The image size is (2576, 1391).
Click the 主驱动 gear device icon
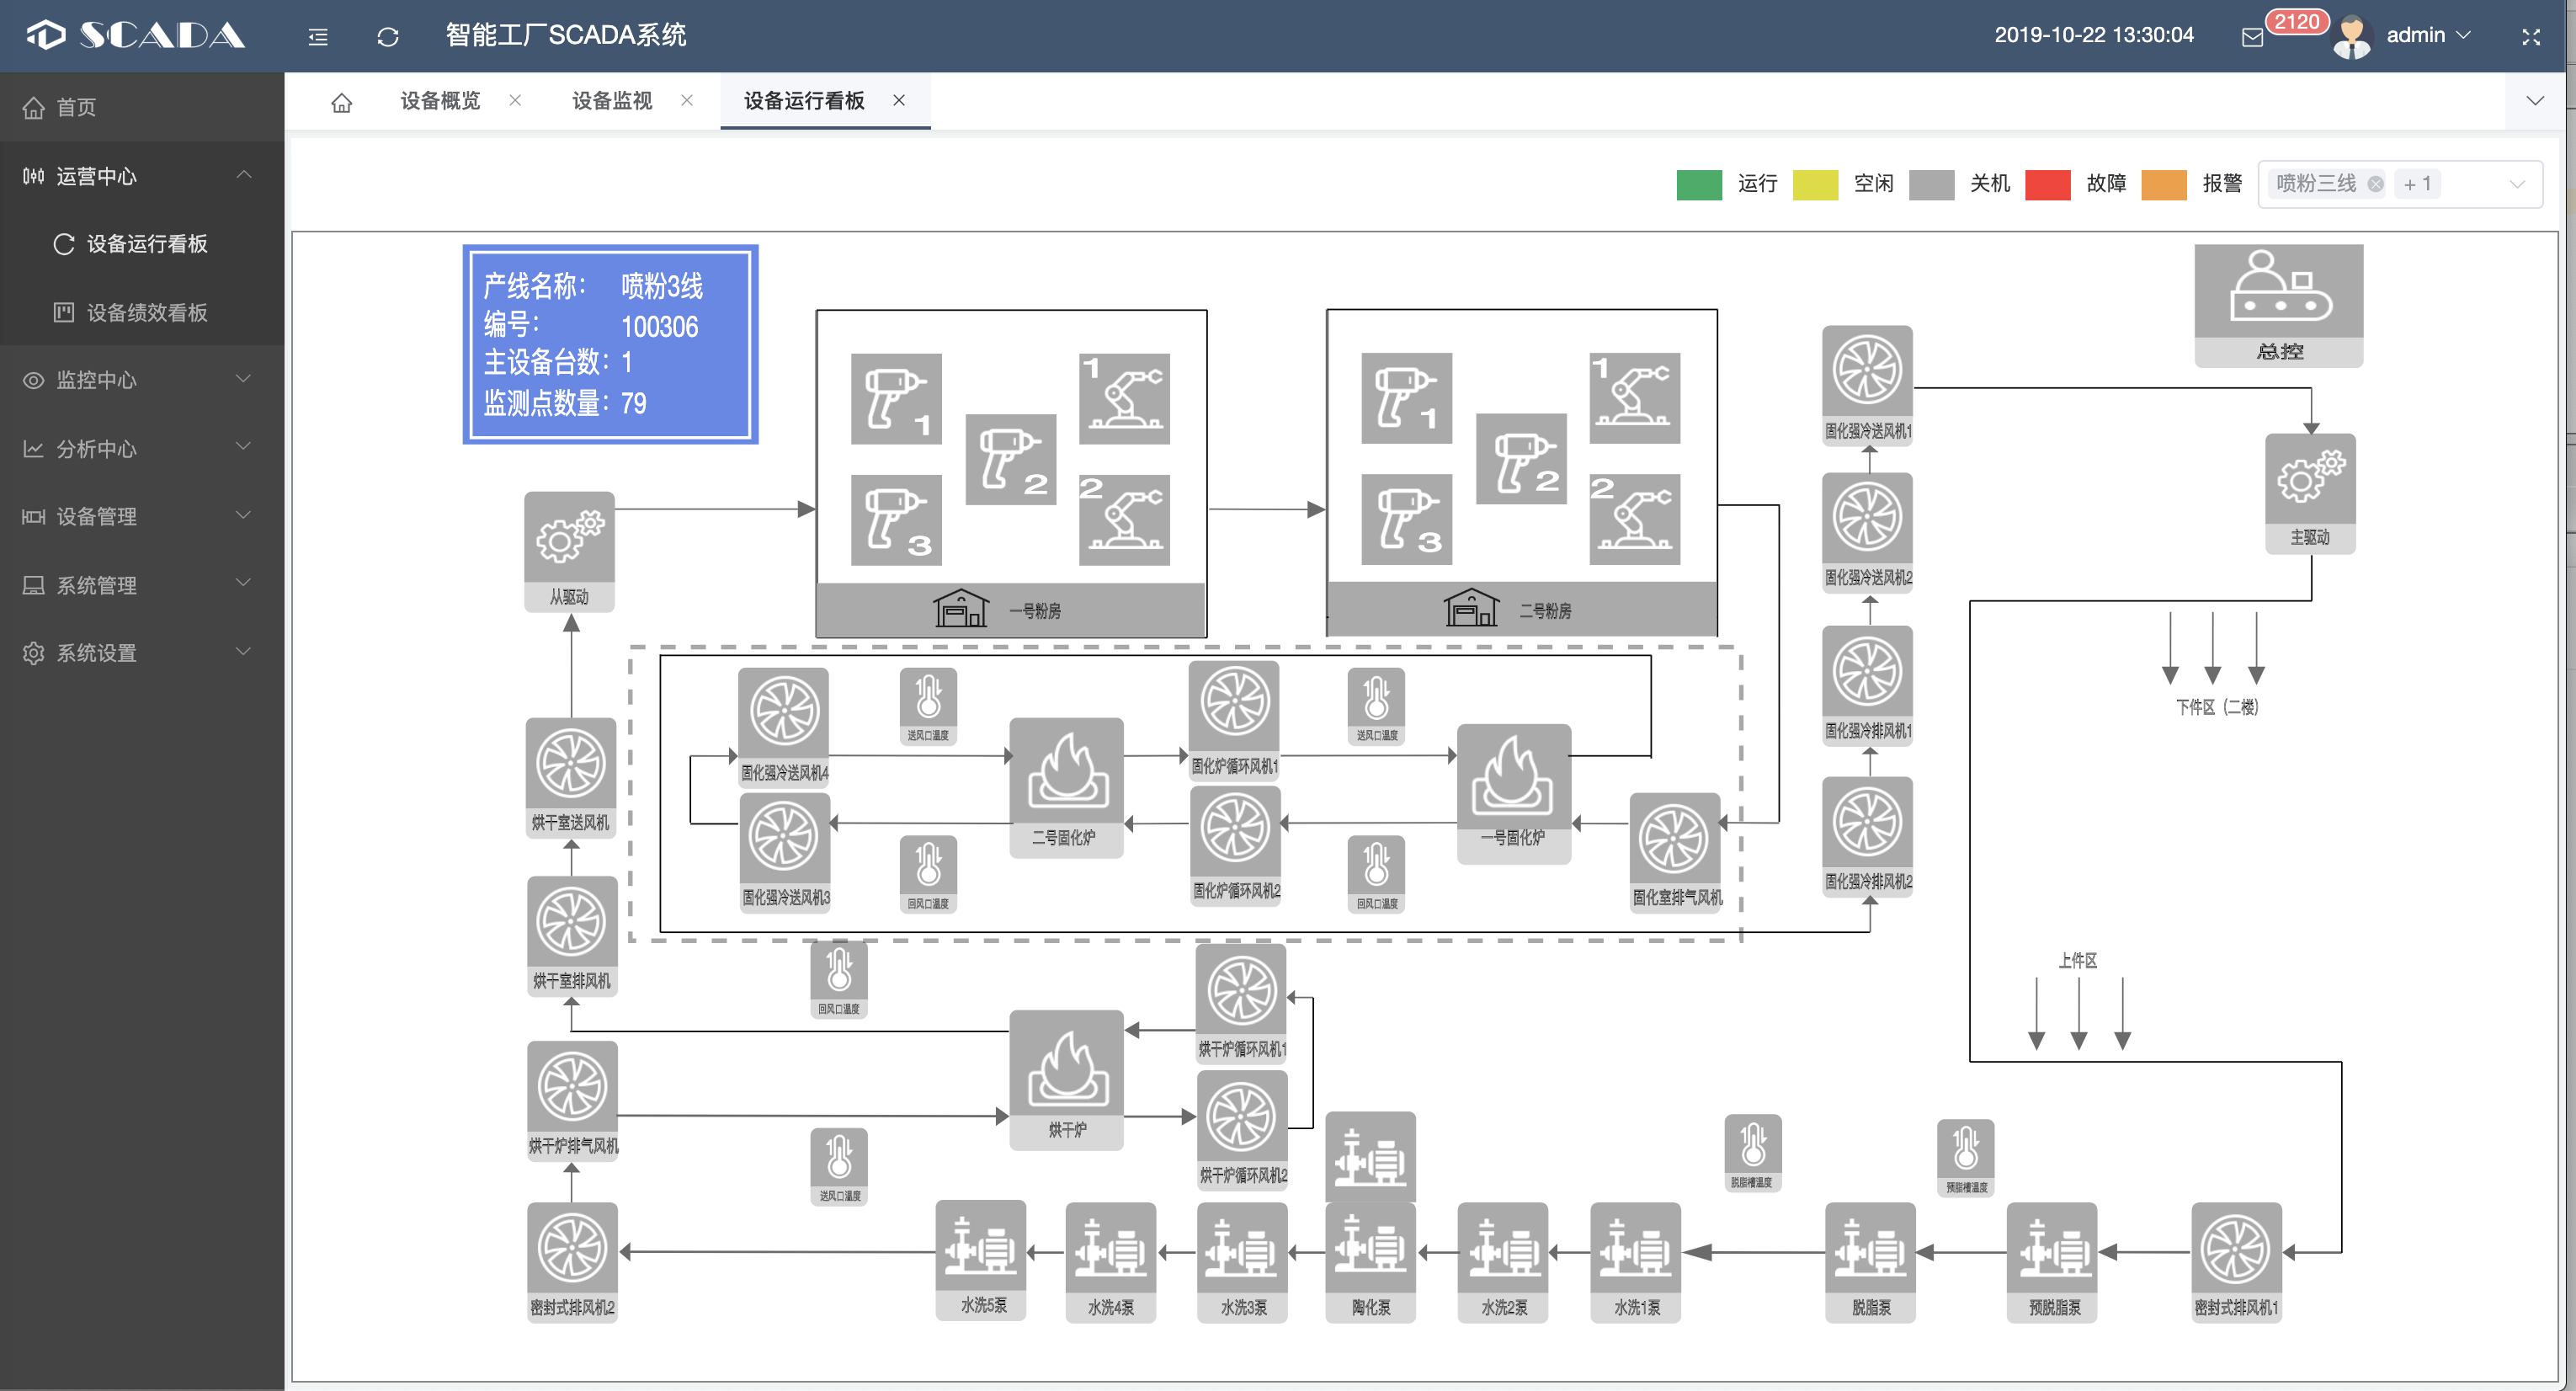2310,479
